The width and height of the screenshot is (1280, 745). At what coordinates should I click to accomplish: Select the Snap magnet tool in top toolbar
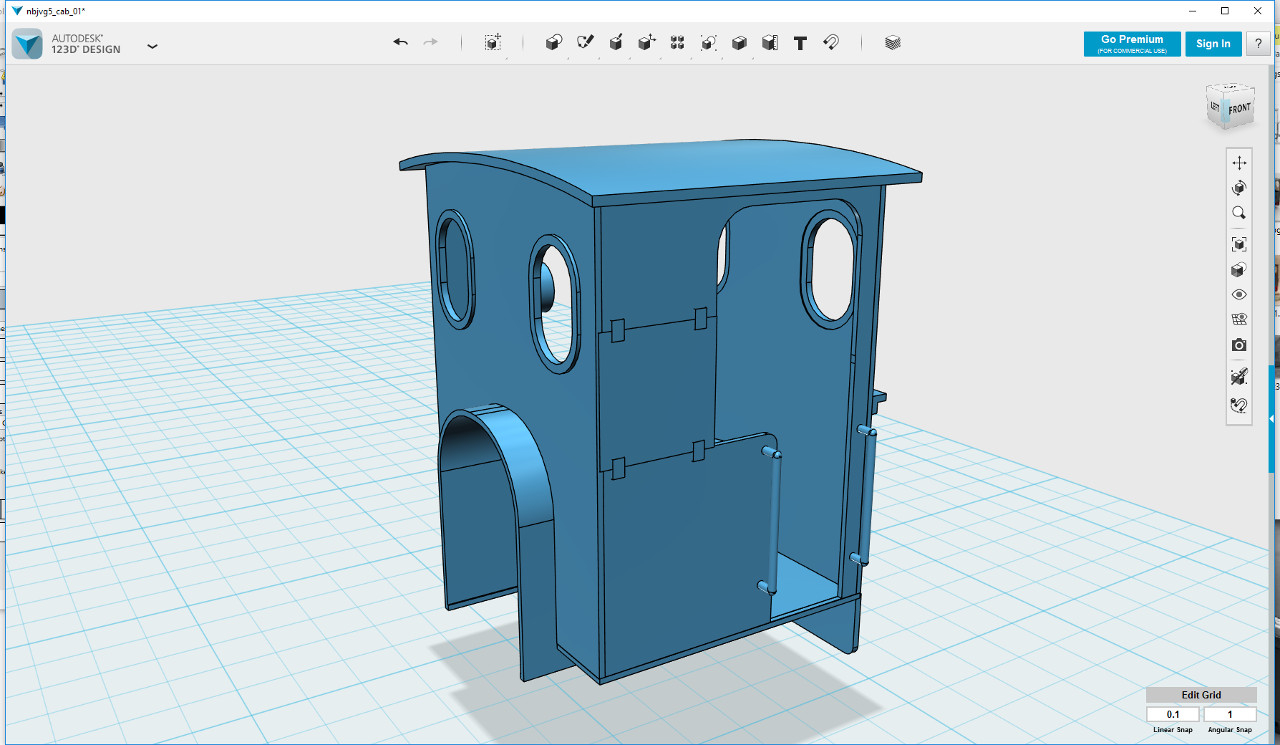pos(831,42)
